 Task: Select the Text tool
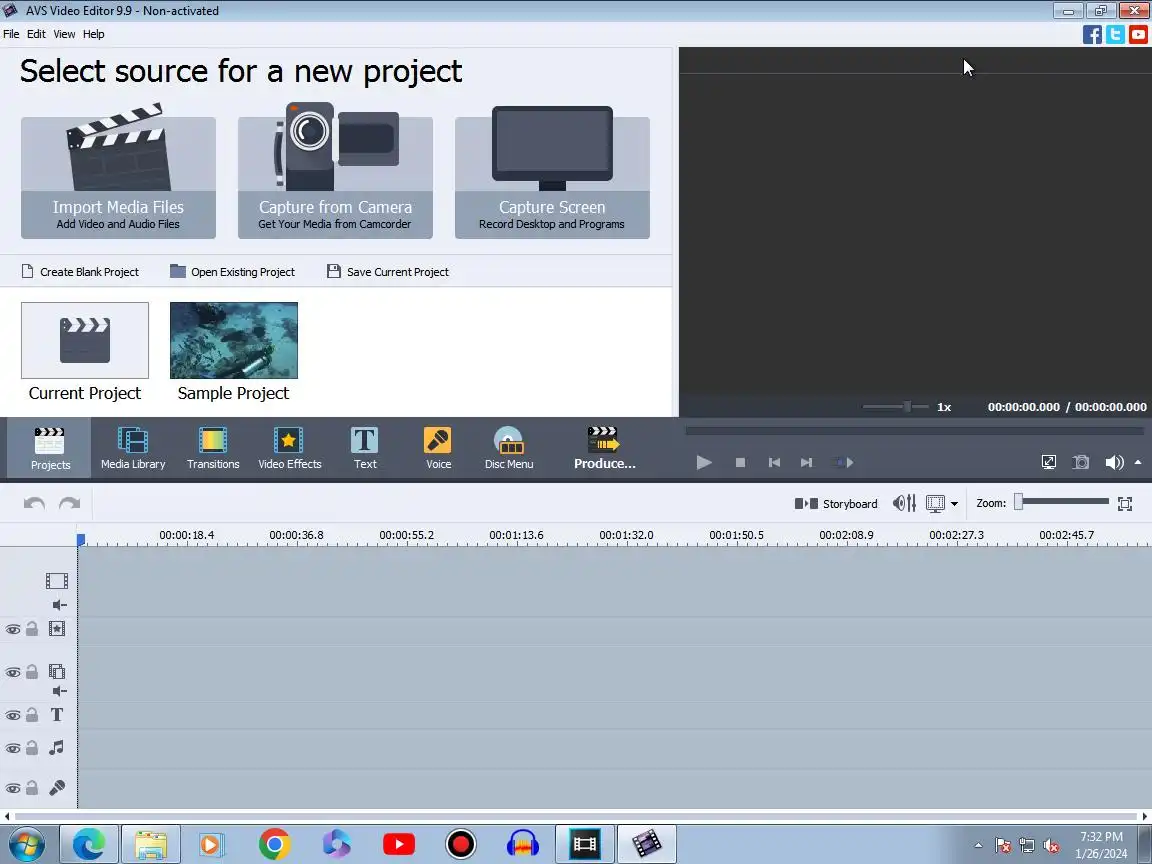[x=365, y=448]
